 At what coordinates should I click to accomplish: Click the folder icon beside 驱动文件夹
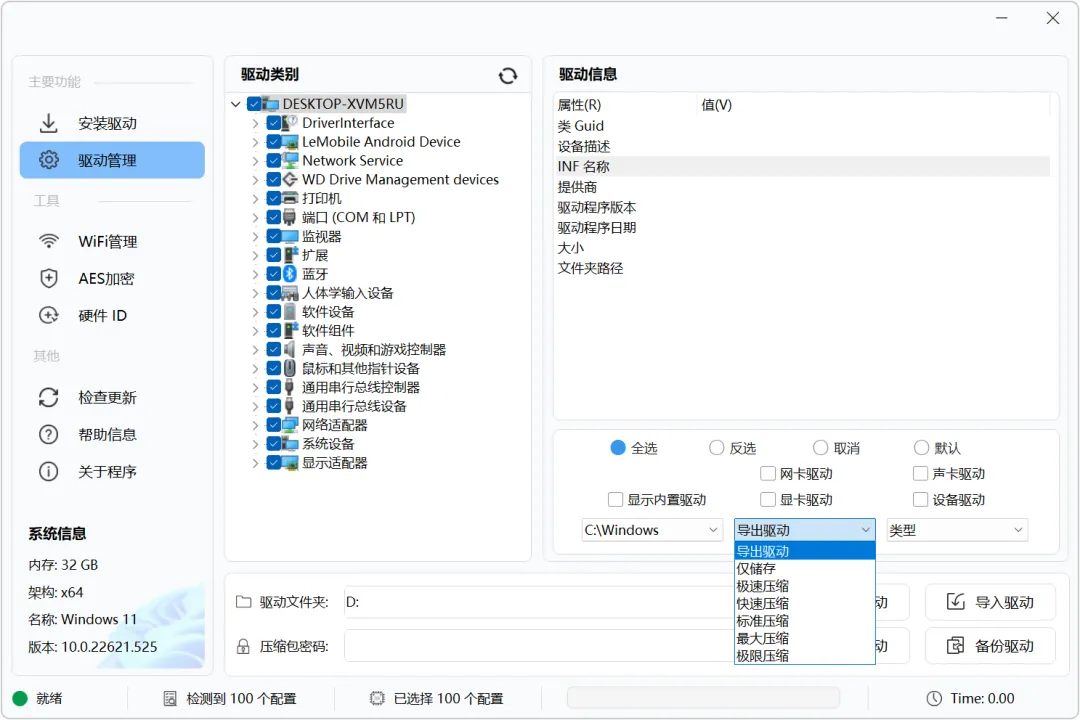click(243, 601)
